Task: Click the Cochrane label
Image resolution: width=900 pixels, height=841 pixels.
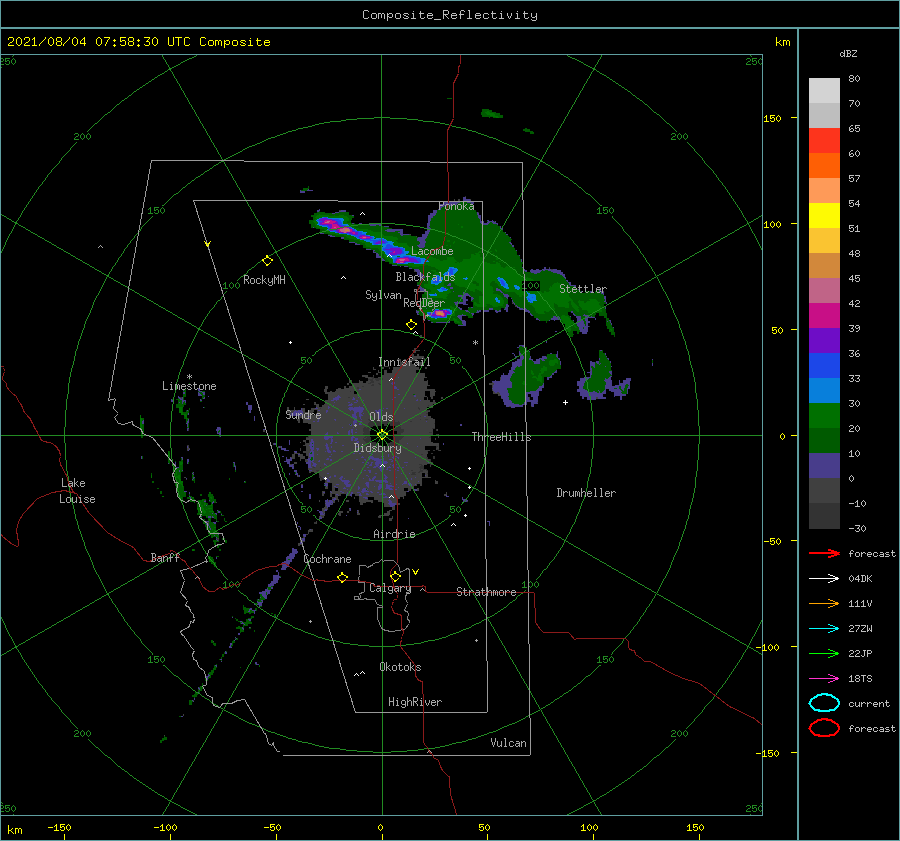Action: pyautogui.click(x=327, y=559)
